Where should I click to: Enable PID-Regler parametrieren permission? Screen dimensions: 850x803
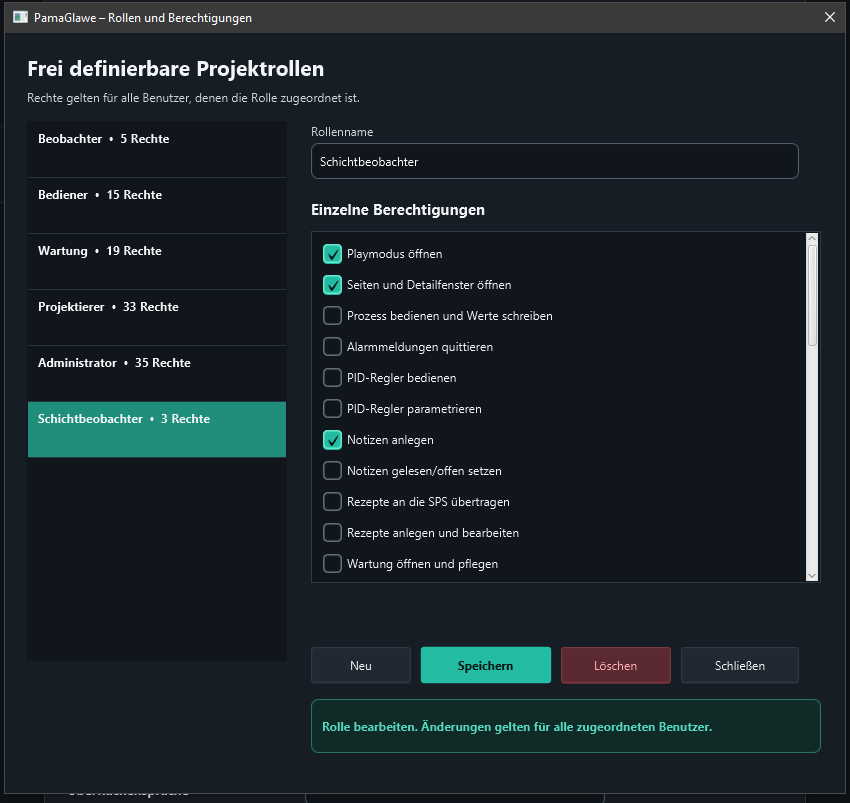click(332, 408)
